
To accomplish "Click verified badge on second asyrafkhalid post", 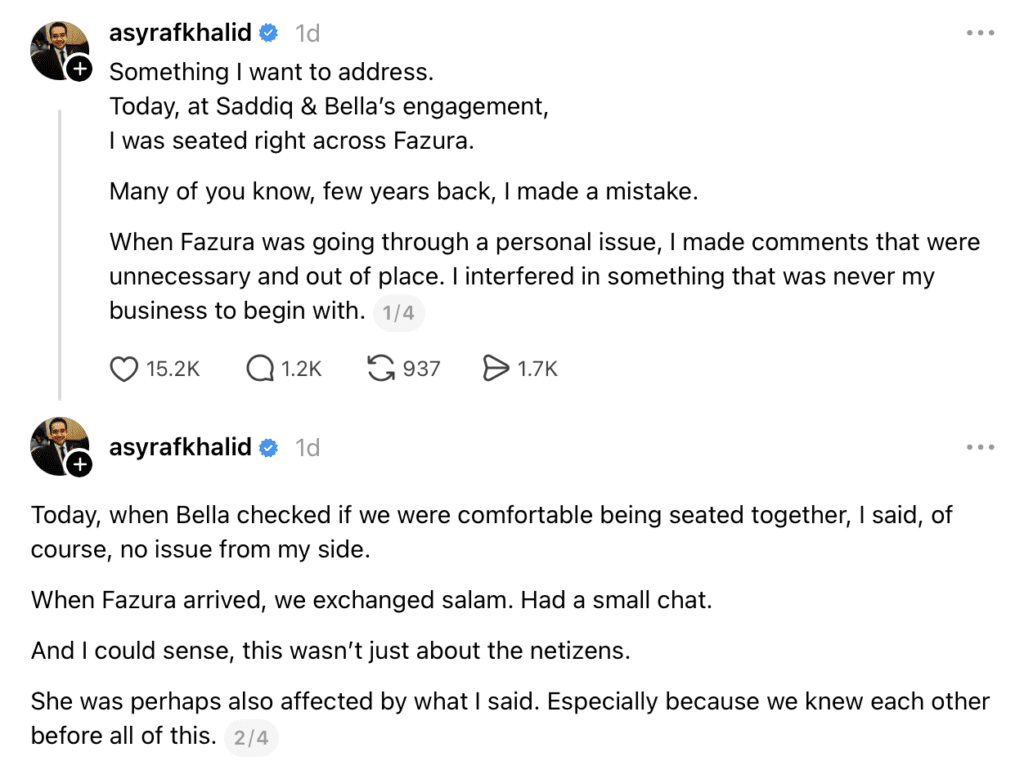I will tap(269, 447).
